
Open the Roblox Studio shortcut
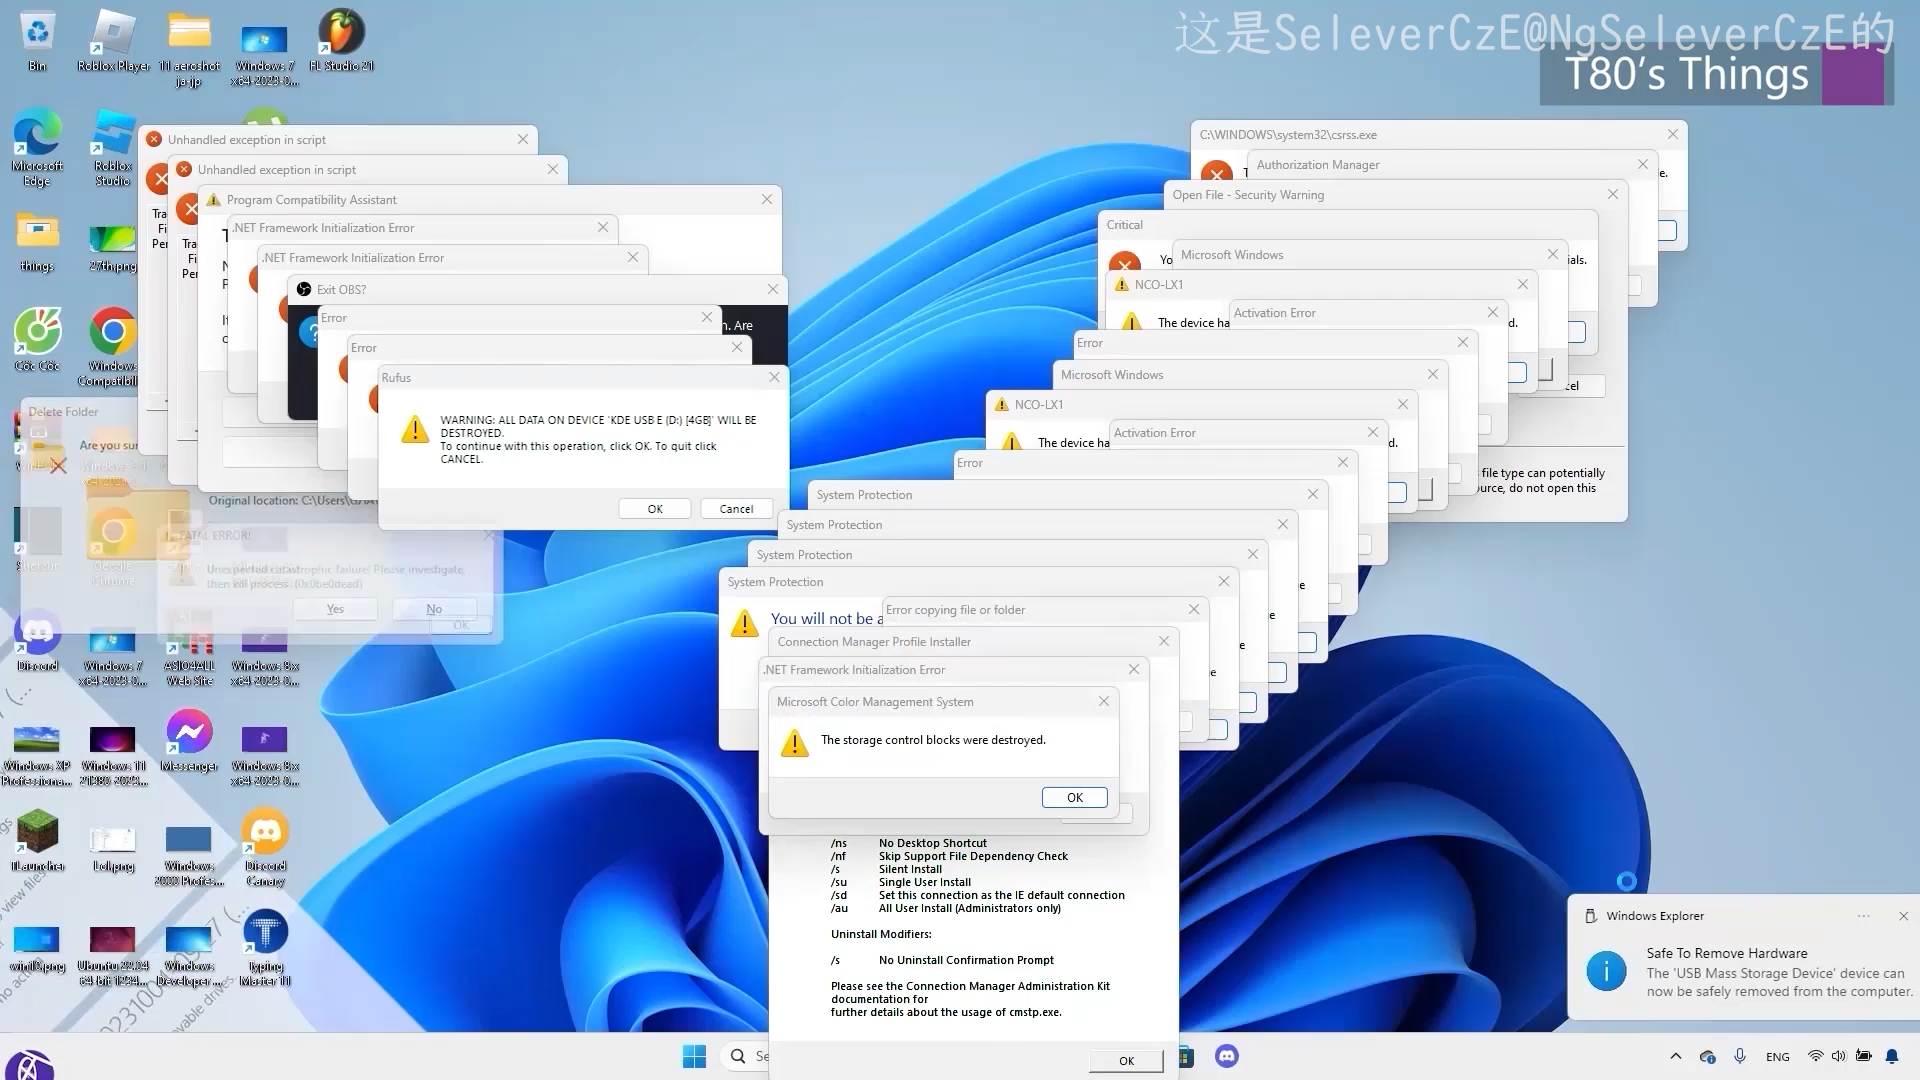(113, 148)
